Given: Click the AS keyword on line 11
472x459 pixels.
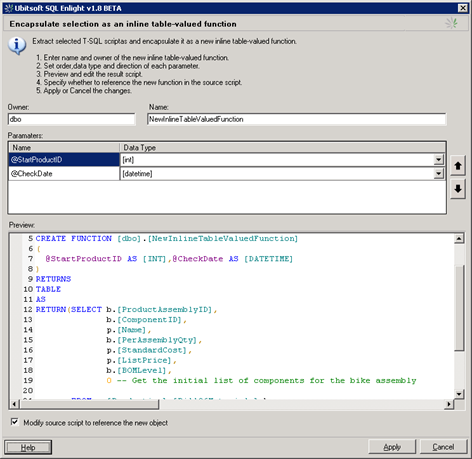Looking at the screenshot, I should tap(41, 299).
